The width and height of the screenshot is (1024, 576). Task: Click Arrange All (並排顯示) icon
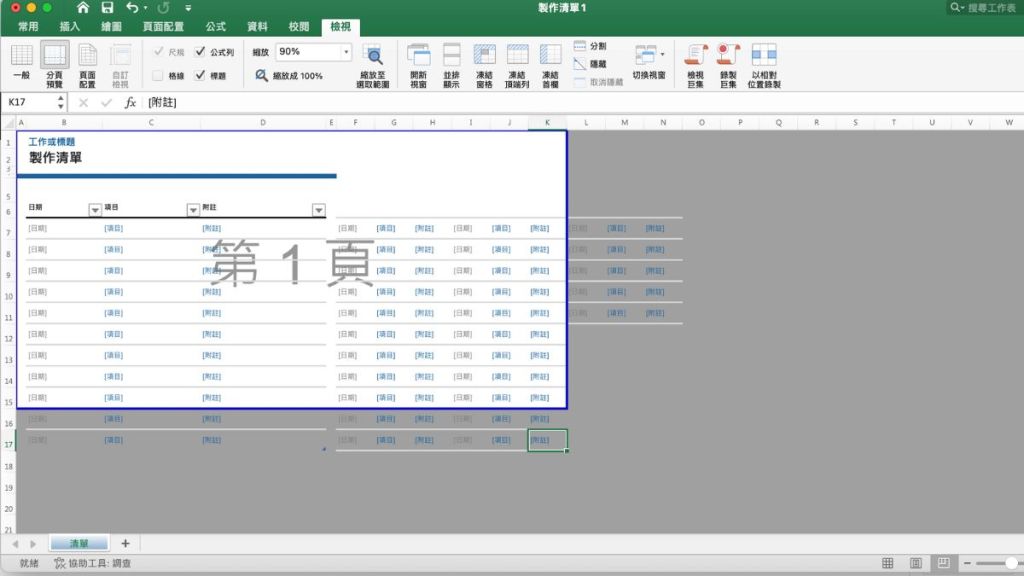pyautogui.click(x=451, y=56)
